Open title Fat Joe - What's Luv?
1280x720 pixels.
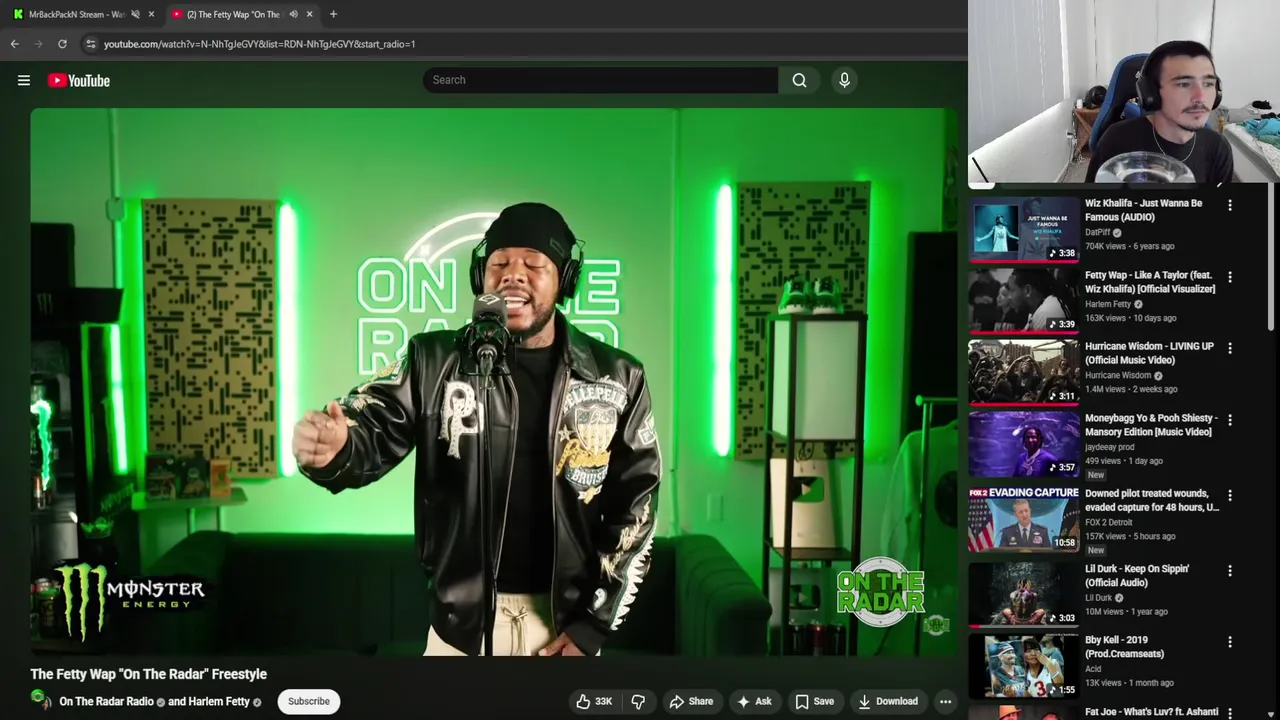(x=1152, y=712)
